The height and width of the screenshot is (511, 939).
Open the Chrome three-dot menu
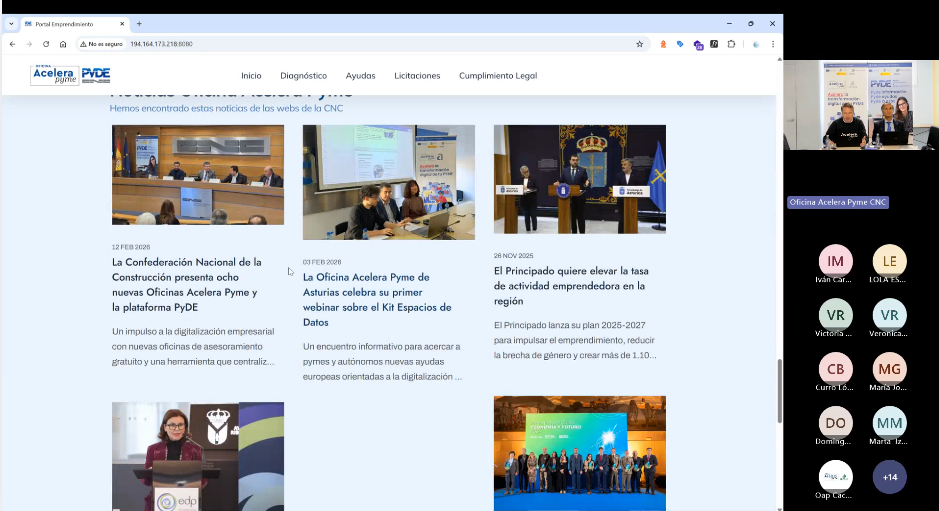tap(773, 44)
